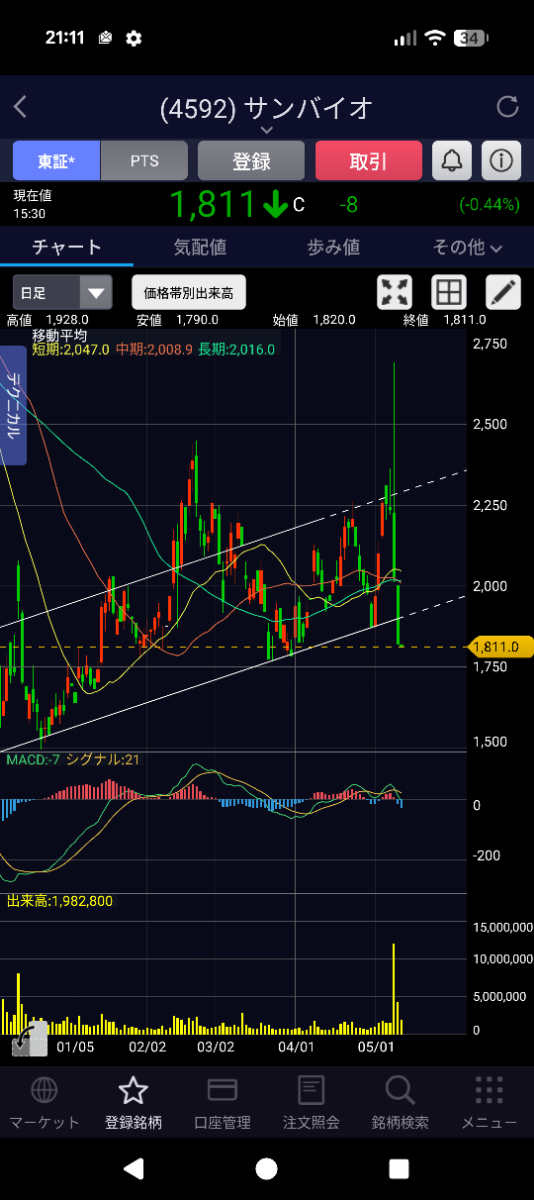Switch to 気配値 tab
This screenshot has width=534, height=1200.
pyautogui.click(x=200, y=246)
